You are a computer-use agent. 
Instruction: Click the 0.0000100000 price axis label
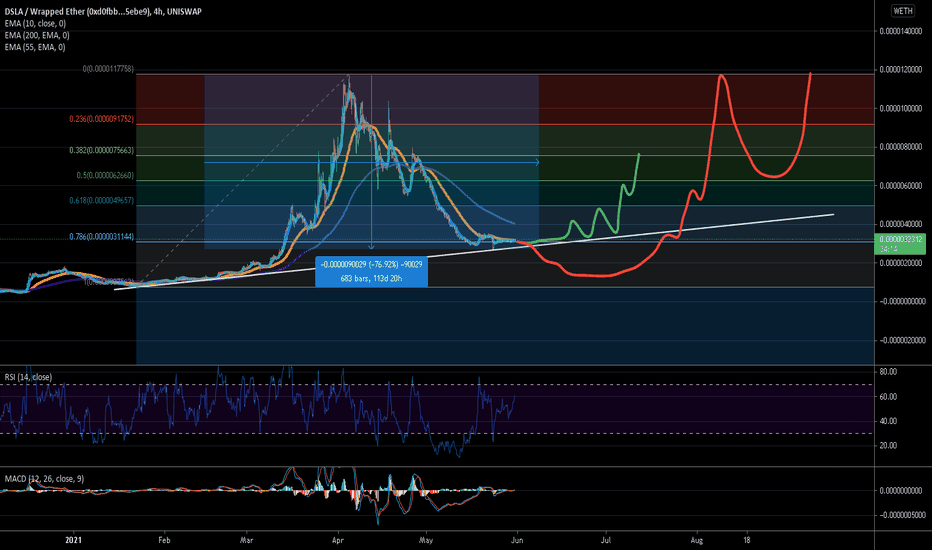pyautogui.click(x=901, y=108)
